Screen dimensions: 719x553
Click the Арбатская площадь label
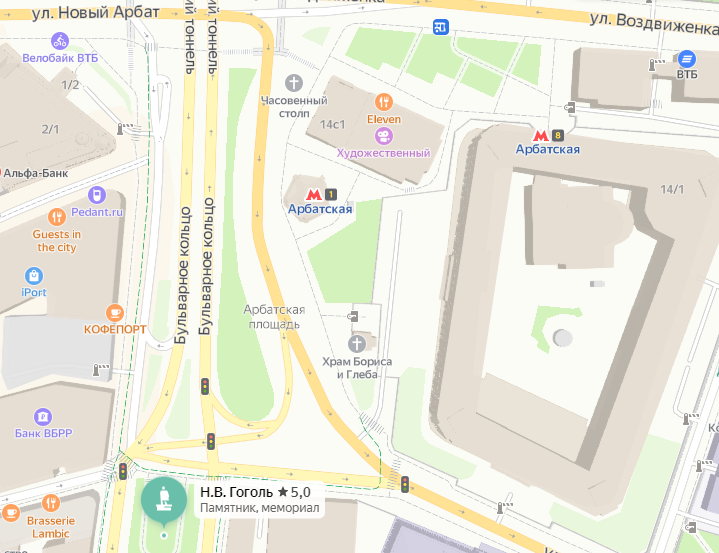pos(274,317)
